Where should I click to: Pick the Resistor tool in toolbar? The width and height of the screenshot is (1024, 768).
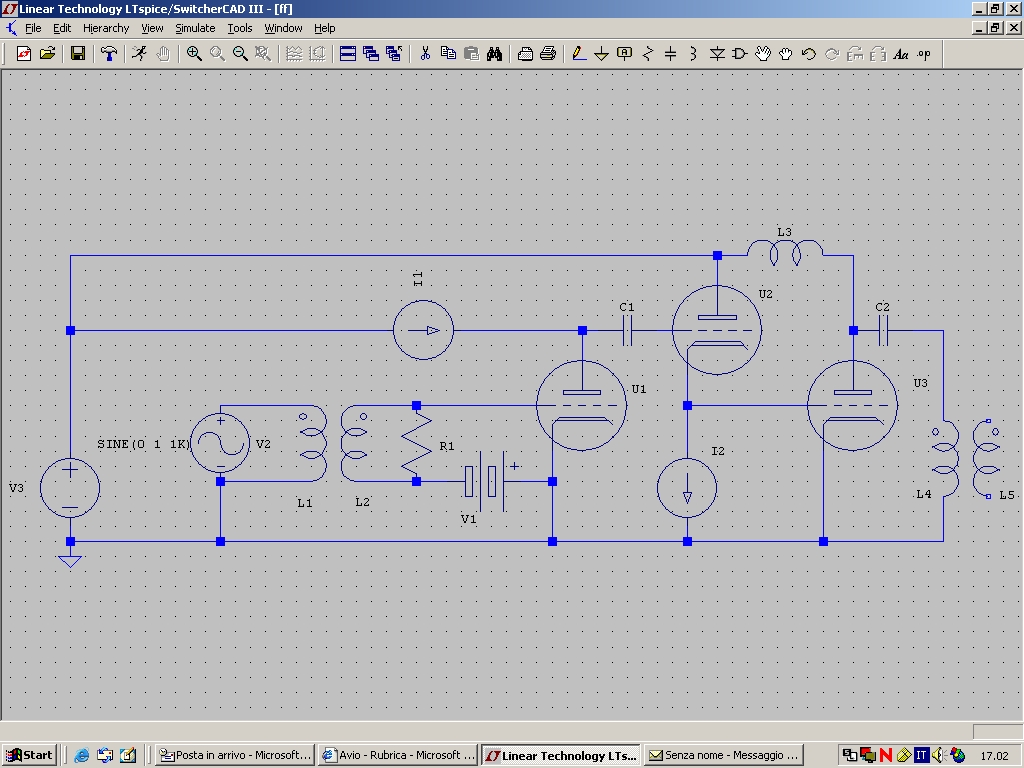pos(648,54)
